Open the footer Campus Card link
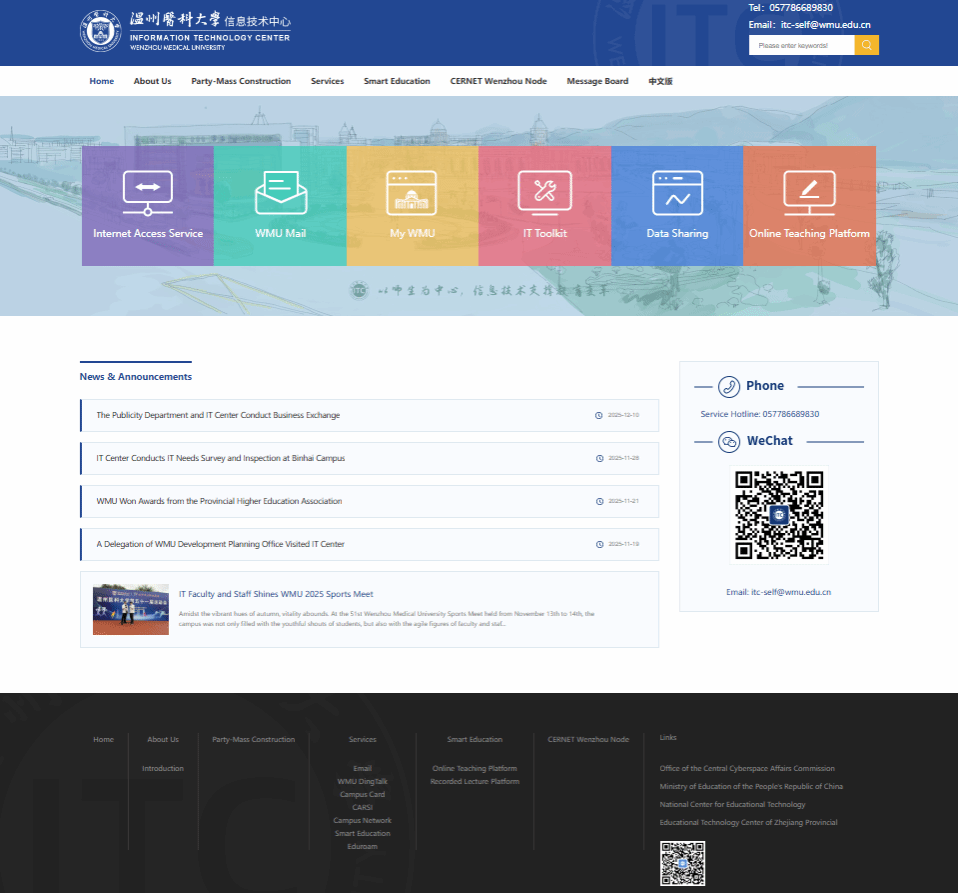Screen dimensions: 958x893 362,794
